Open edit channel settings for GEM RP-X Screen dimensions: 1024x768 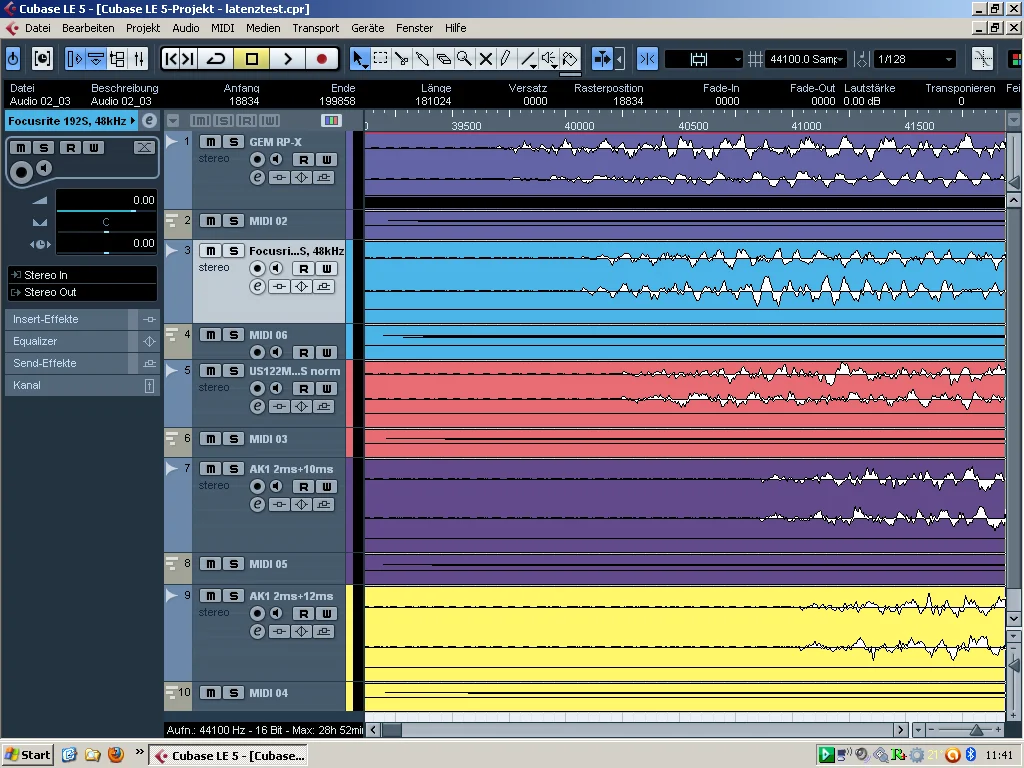[x=257, y=178]
